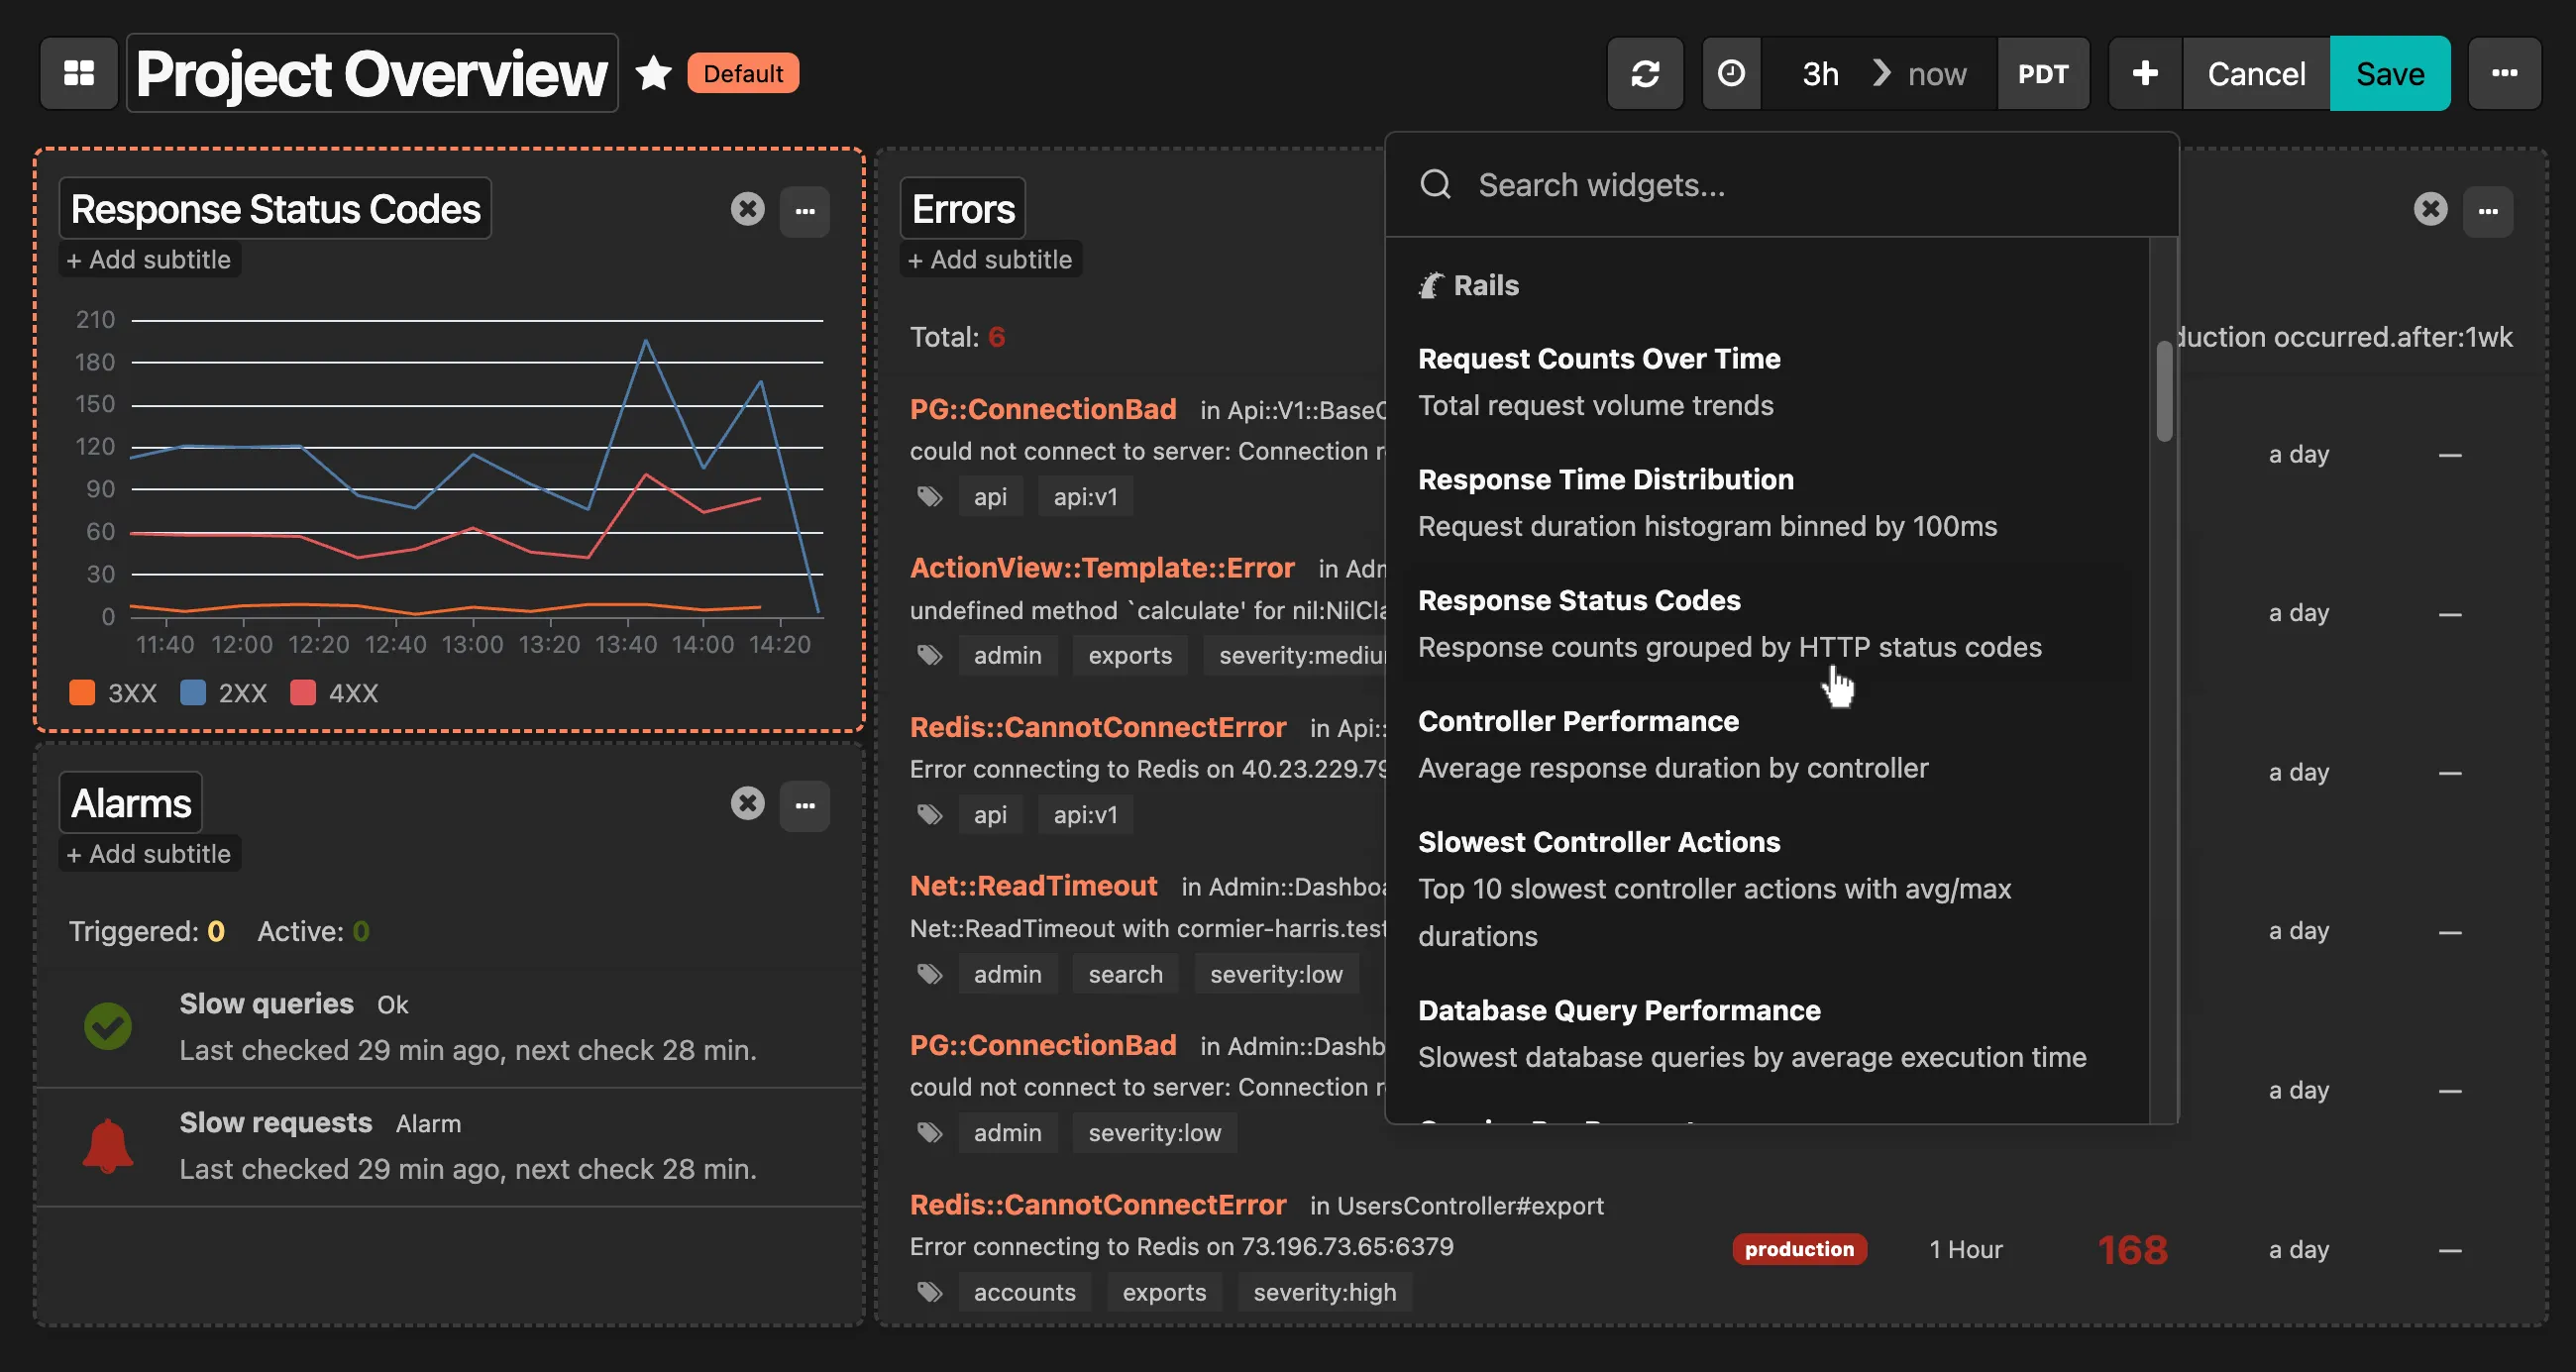Screen dimensions: 2576x1372
Task: Open the Response Status Codes widget options menu
Action: [805, 210]
